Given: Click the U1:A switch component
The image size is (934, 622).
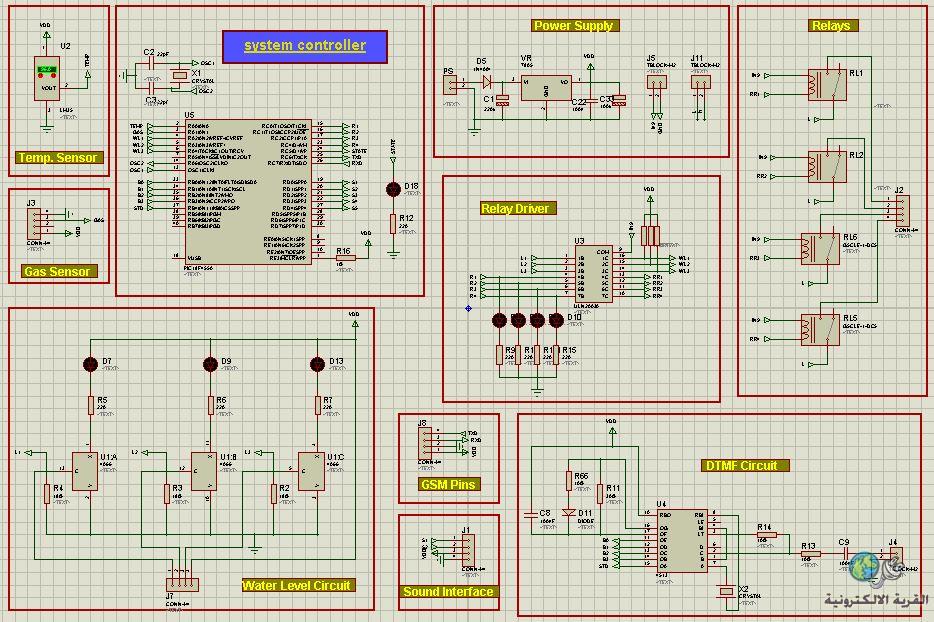Looking at the screenshot, I should pos(85,471).
